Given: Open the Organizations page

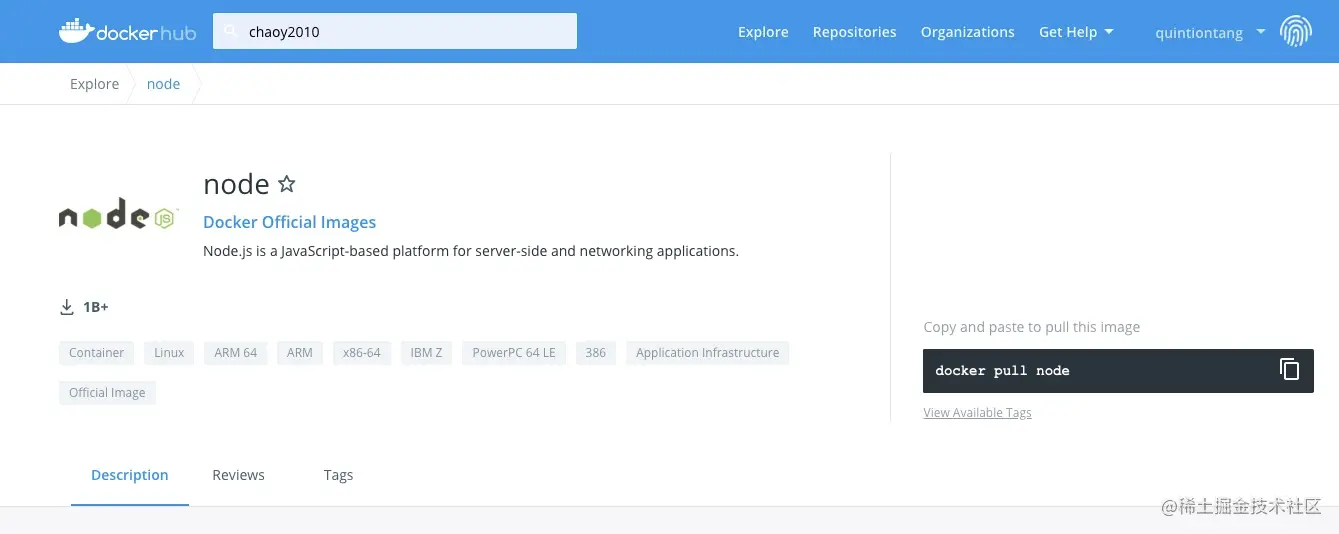Looking at the screenshot, I should click(x=967, y=32).
